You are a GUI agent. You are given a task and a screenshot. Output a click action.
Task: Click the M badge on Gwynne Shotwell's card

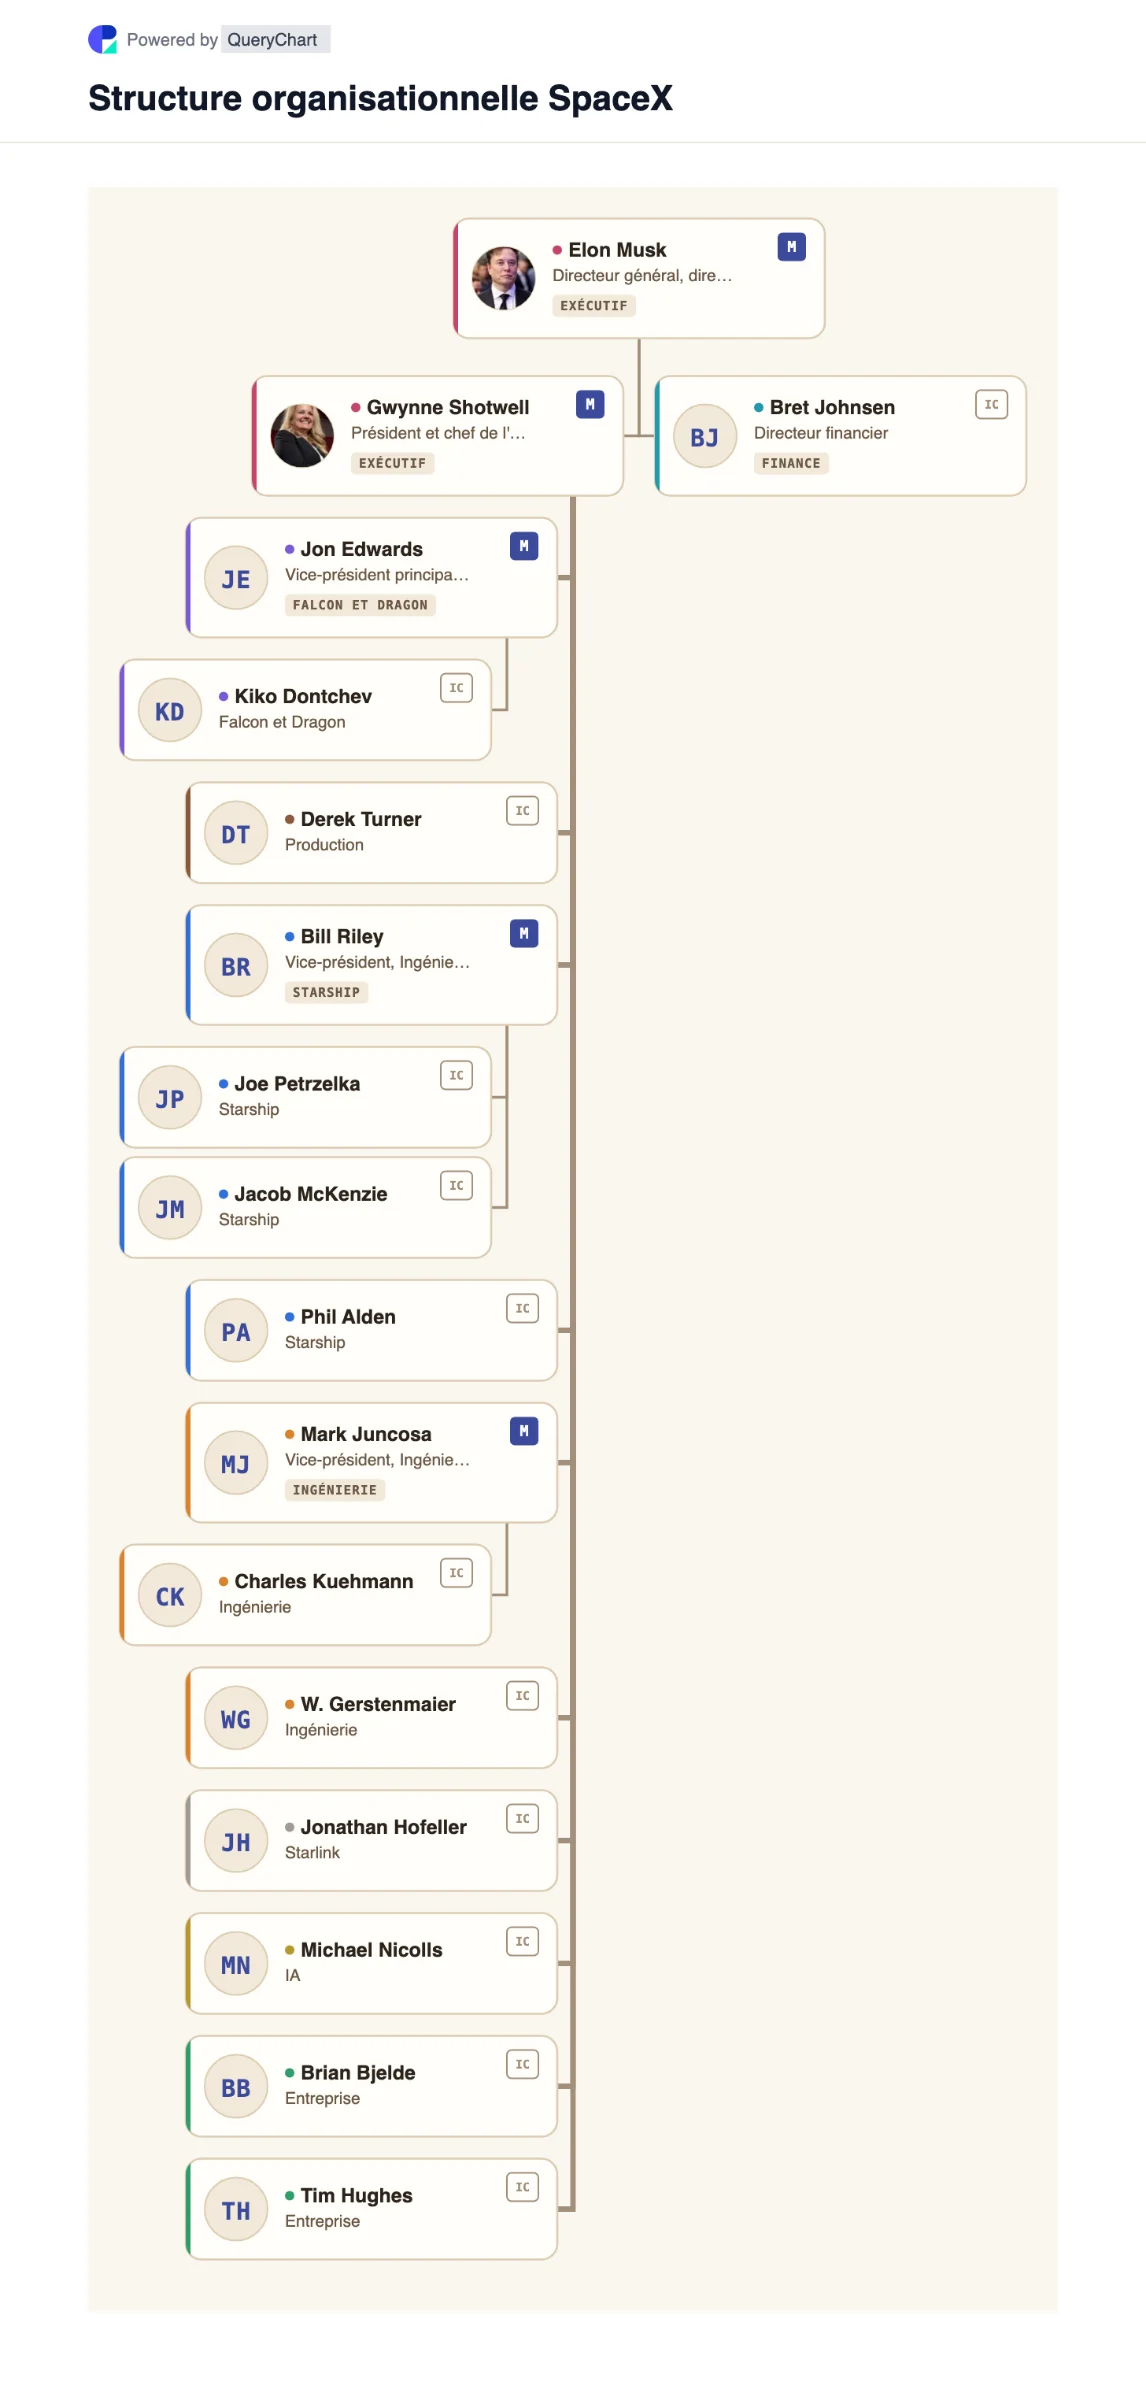coord(590,404)
